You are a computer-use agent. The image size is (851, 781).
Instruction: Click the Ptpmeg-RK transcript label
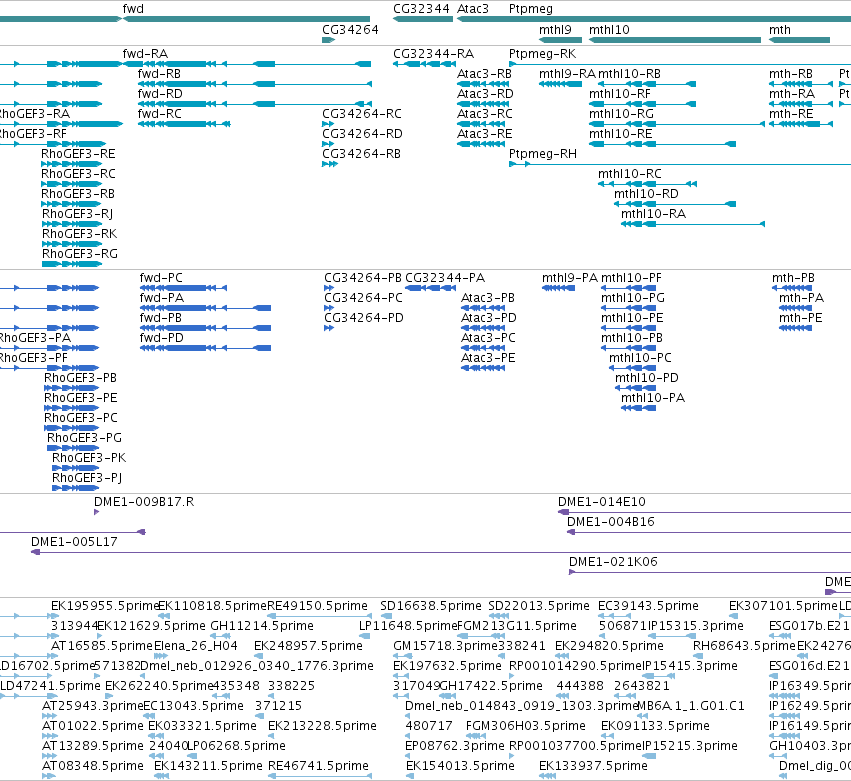tap(542, 54)
